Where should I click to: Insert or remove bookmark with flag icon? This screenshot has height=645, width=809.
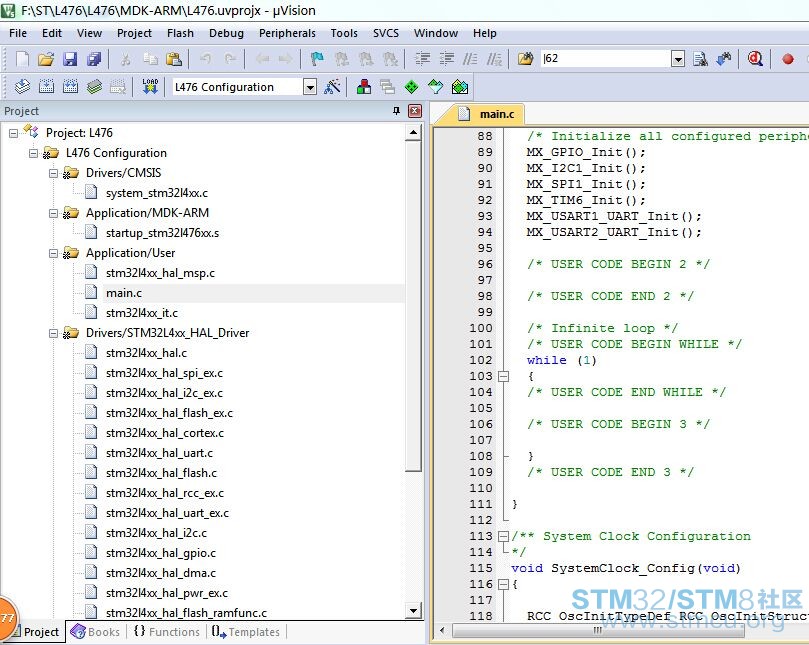click(317, 59)
